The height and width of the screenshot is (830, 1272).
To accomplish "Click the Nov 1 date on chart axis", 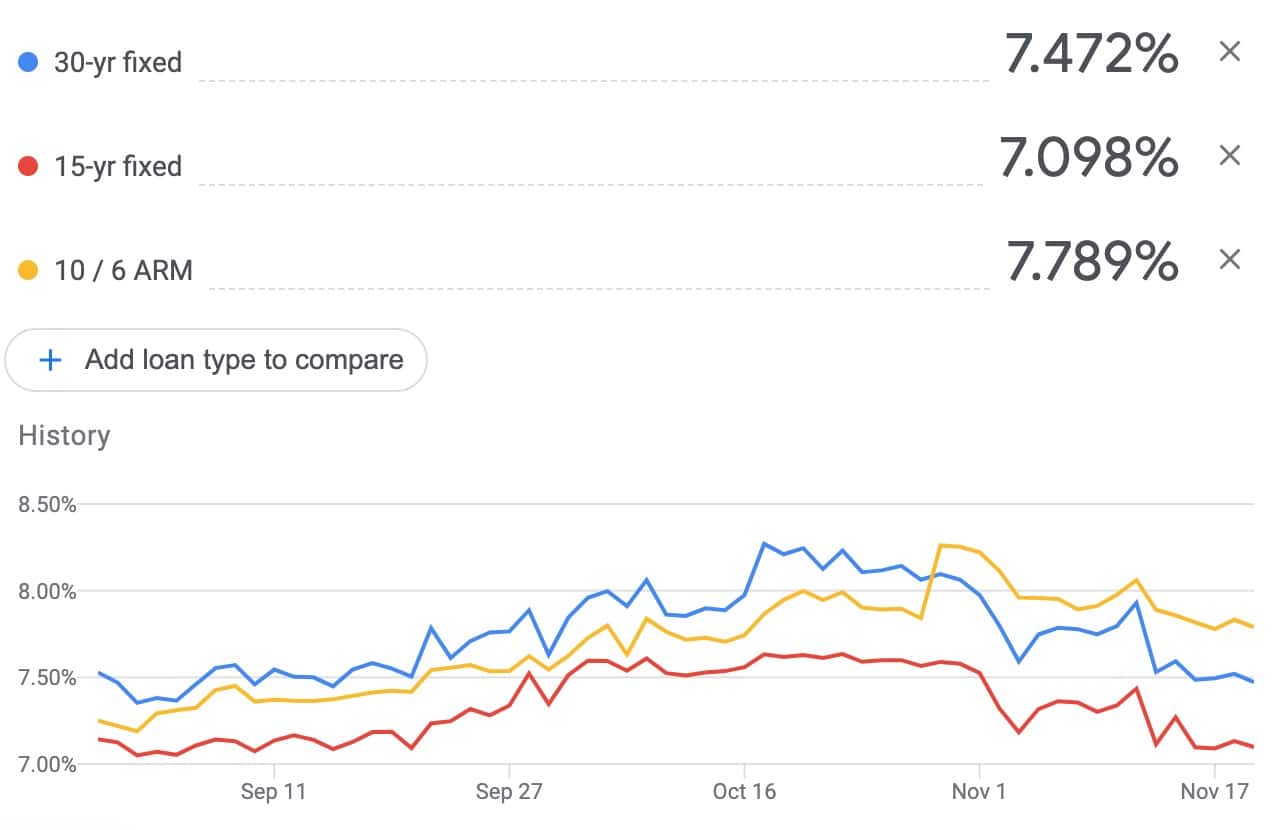I will 979,792.
